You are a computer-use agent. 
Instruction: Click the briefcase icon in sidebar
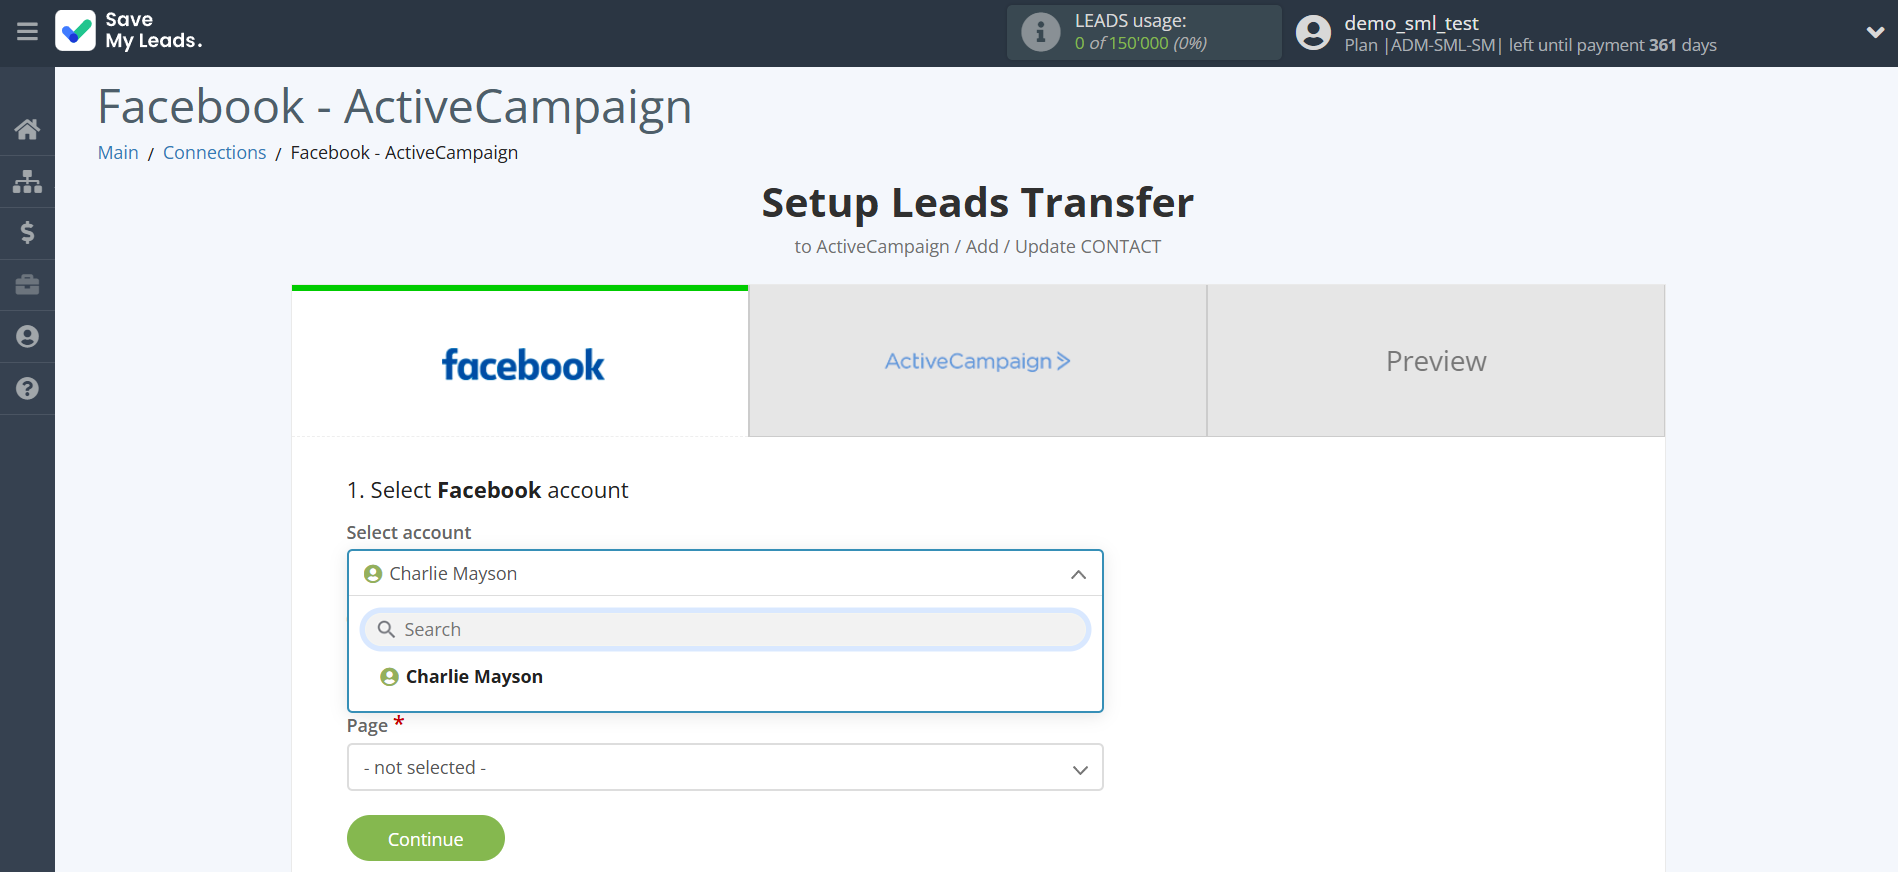pos(27,285)
